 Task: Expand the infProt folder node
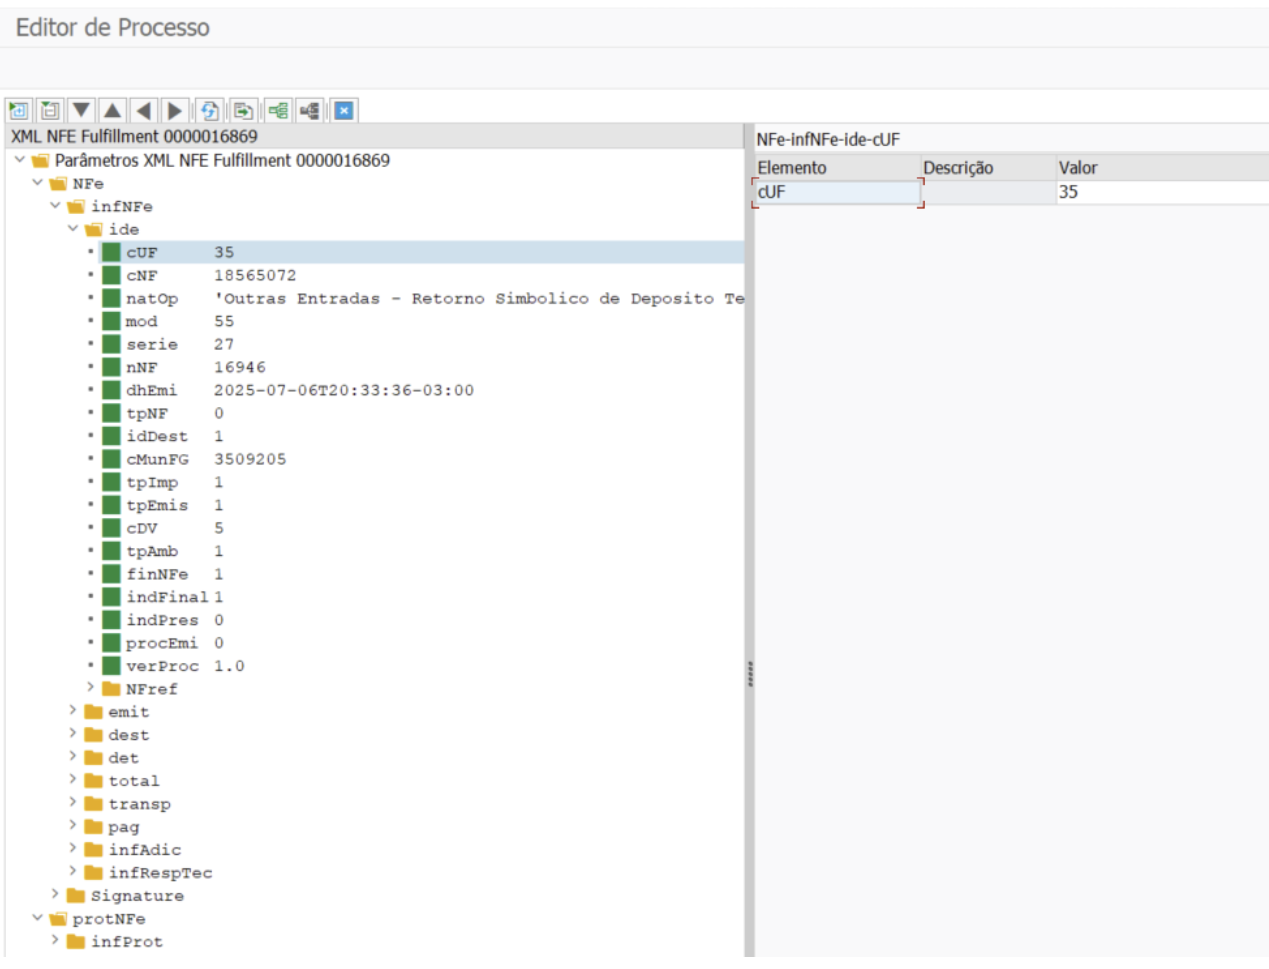pyautogui.click(x=55, y=941)
